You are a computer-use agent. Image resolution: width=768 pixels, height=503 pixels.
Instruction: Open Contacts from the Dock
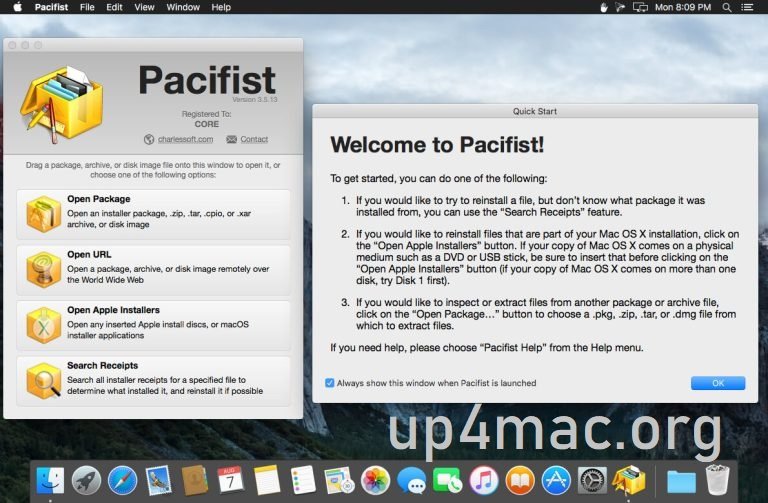click(194, 480)
